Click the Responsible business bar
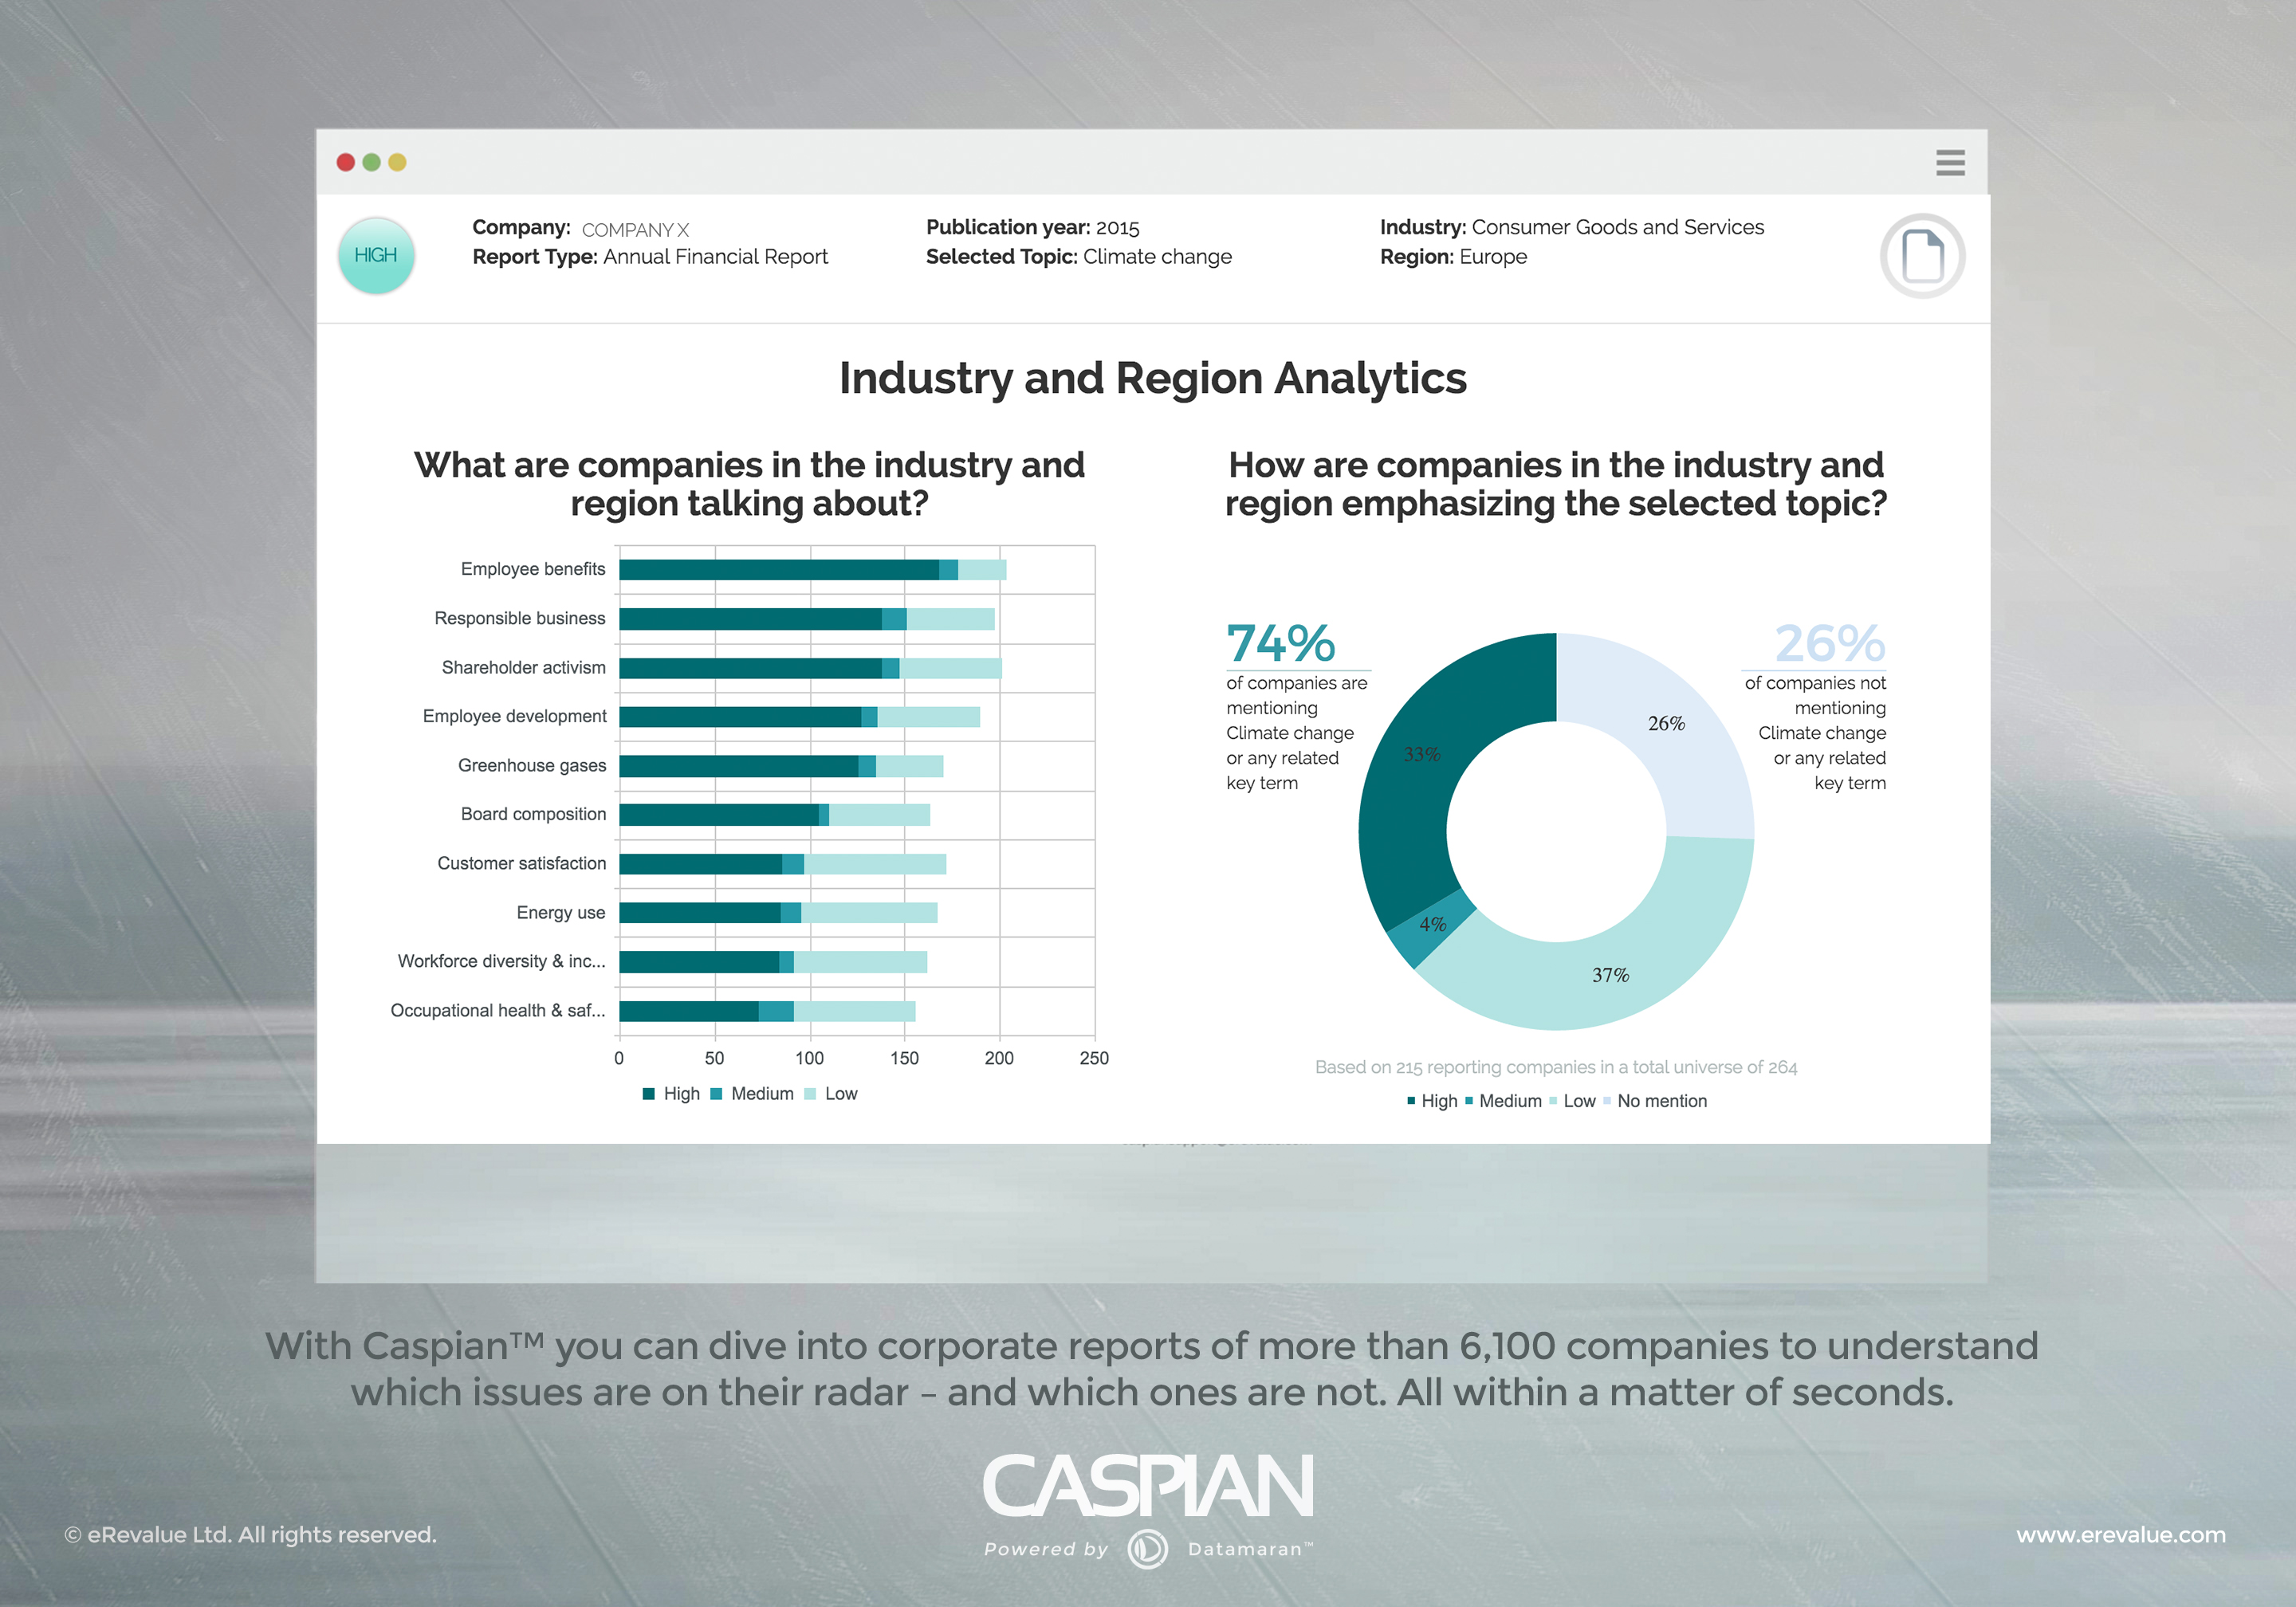This screenshot has width=2296, height=1607. point(806,618)
